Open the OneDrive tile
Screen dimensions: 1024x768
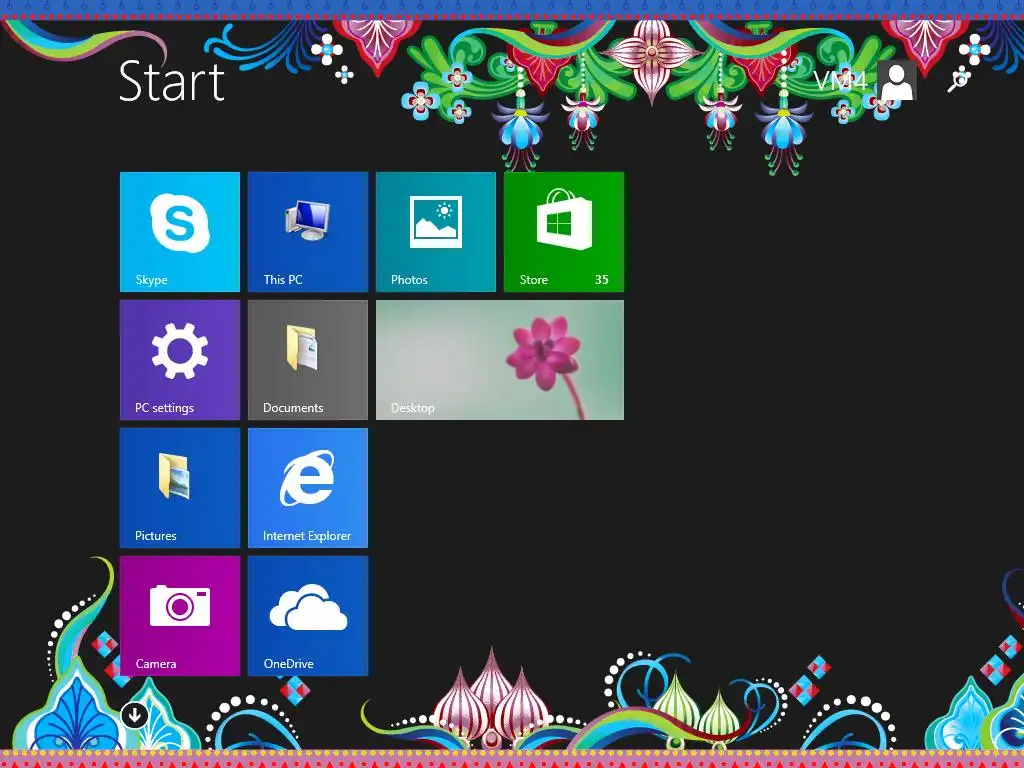[308, 616]
